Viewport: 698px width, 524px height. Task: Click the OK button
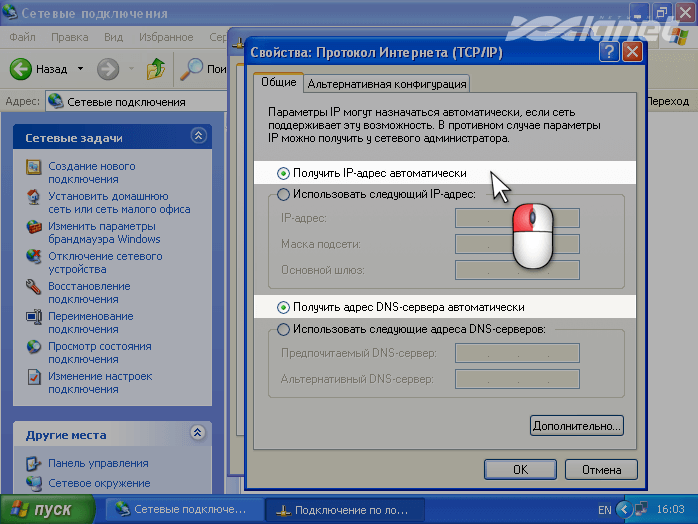pos(520,470)
